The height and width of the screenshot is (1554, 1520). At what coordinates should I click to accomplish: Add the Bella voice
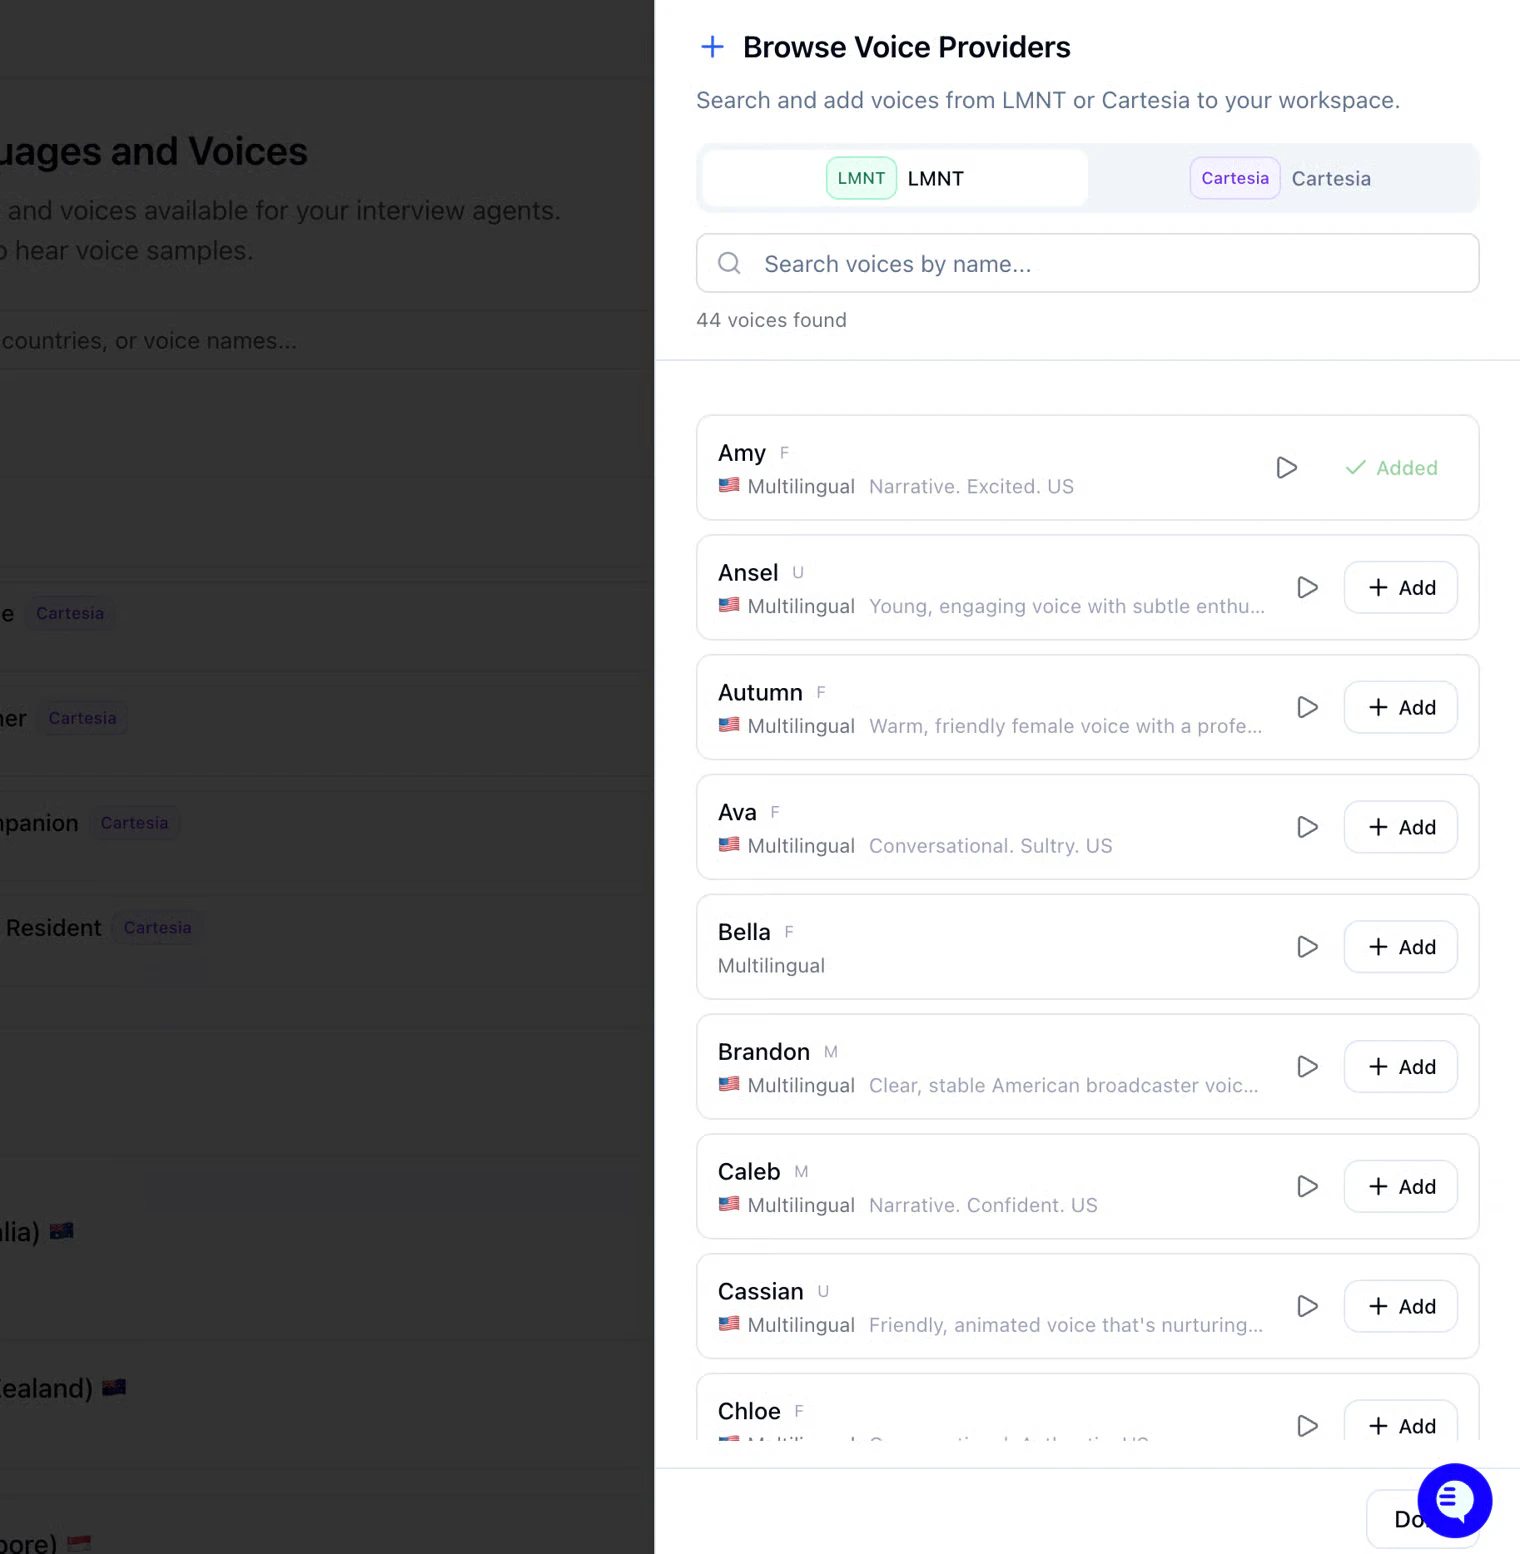click(1400, 947)
